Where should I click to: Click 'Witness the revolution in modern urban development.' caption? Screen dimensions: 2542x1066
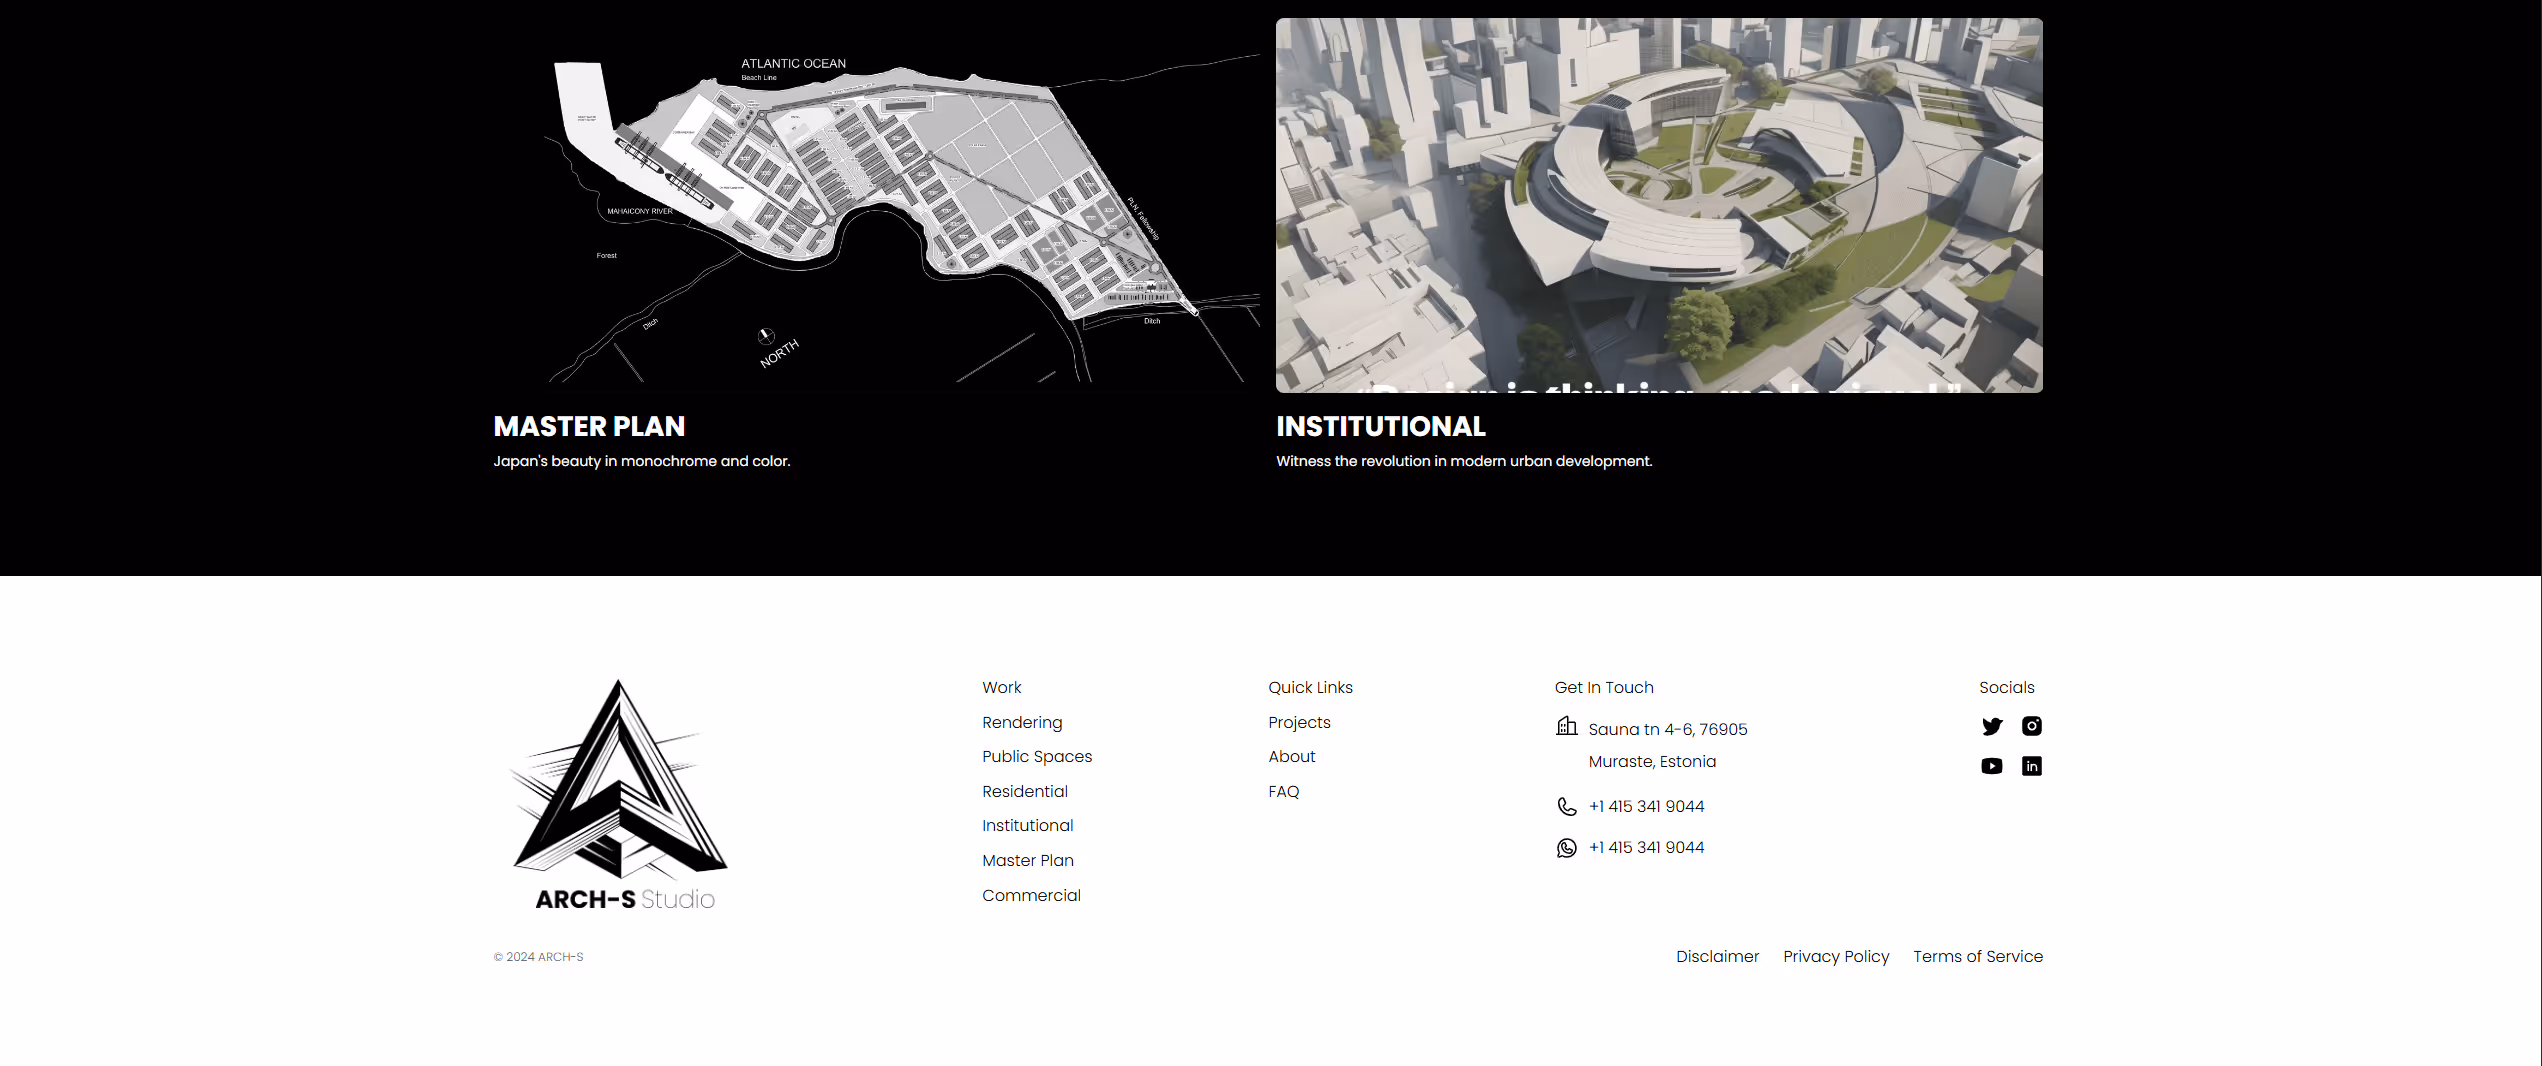tap(1464, 462)
